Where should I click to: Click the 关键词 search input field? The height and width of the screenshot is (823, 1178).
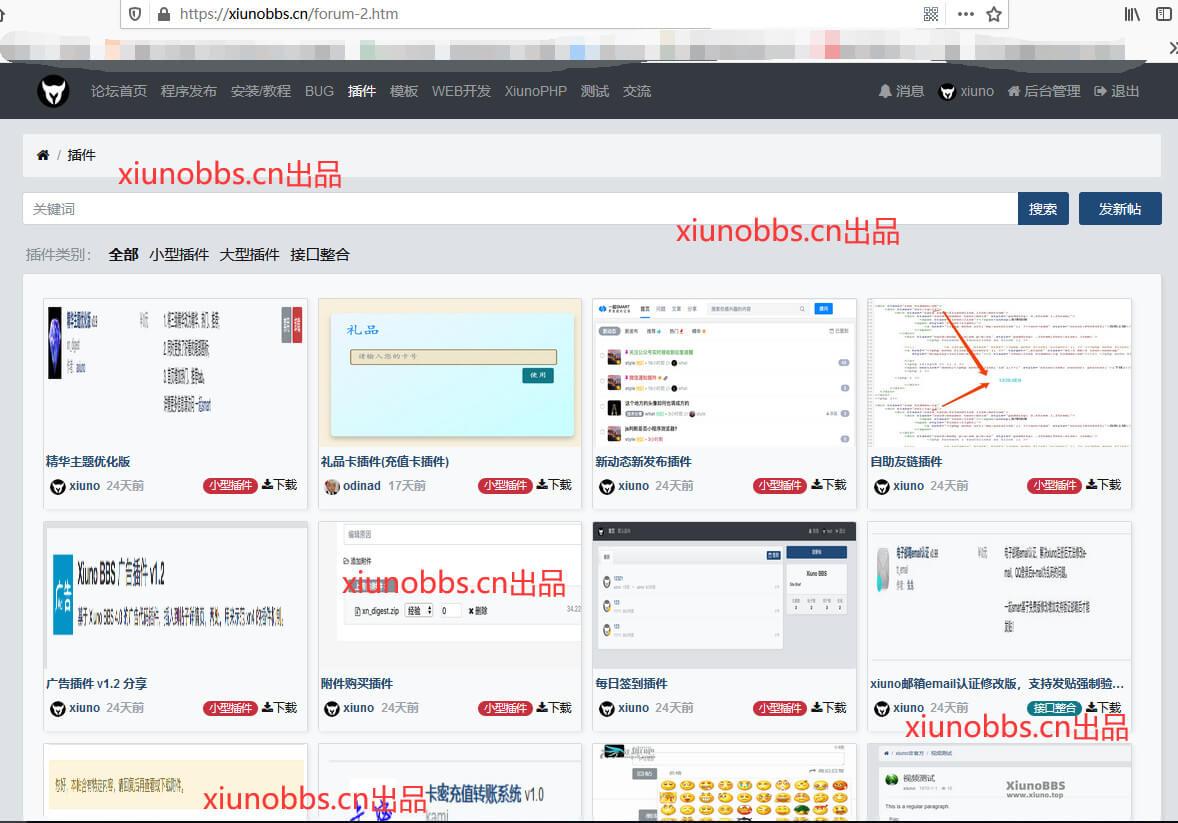pos(520,208)
